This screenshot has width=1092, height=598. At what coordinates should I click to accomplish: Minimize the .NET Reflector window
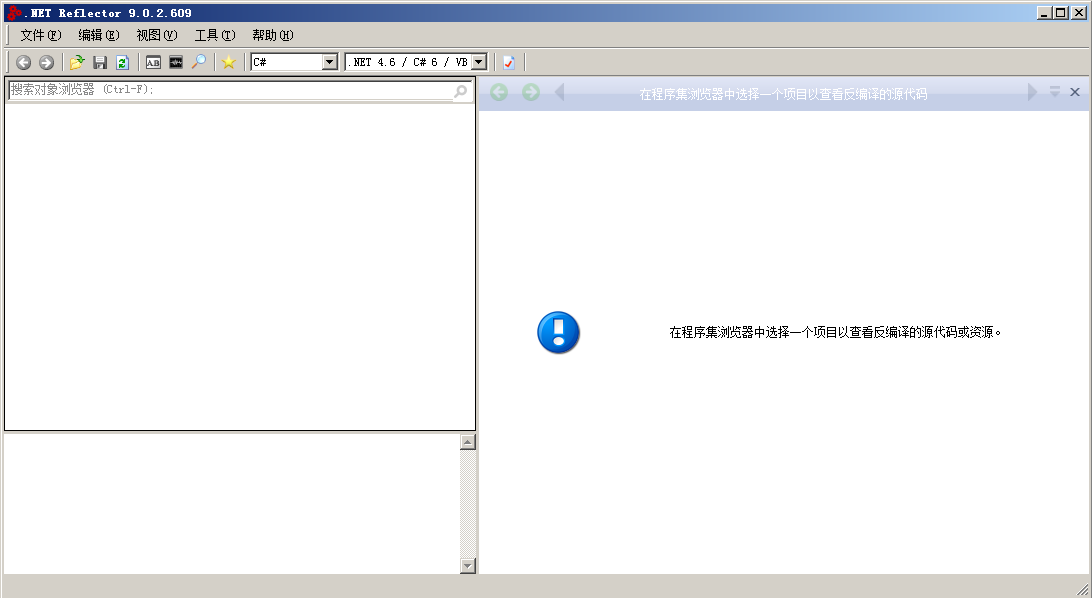[x=1045, y=13]
